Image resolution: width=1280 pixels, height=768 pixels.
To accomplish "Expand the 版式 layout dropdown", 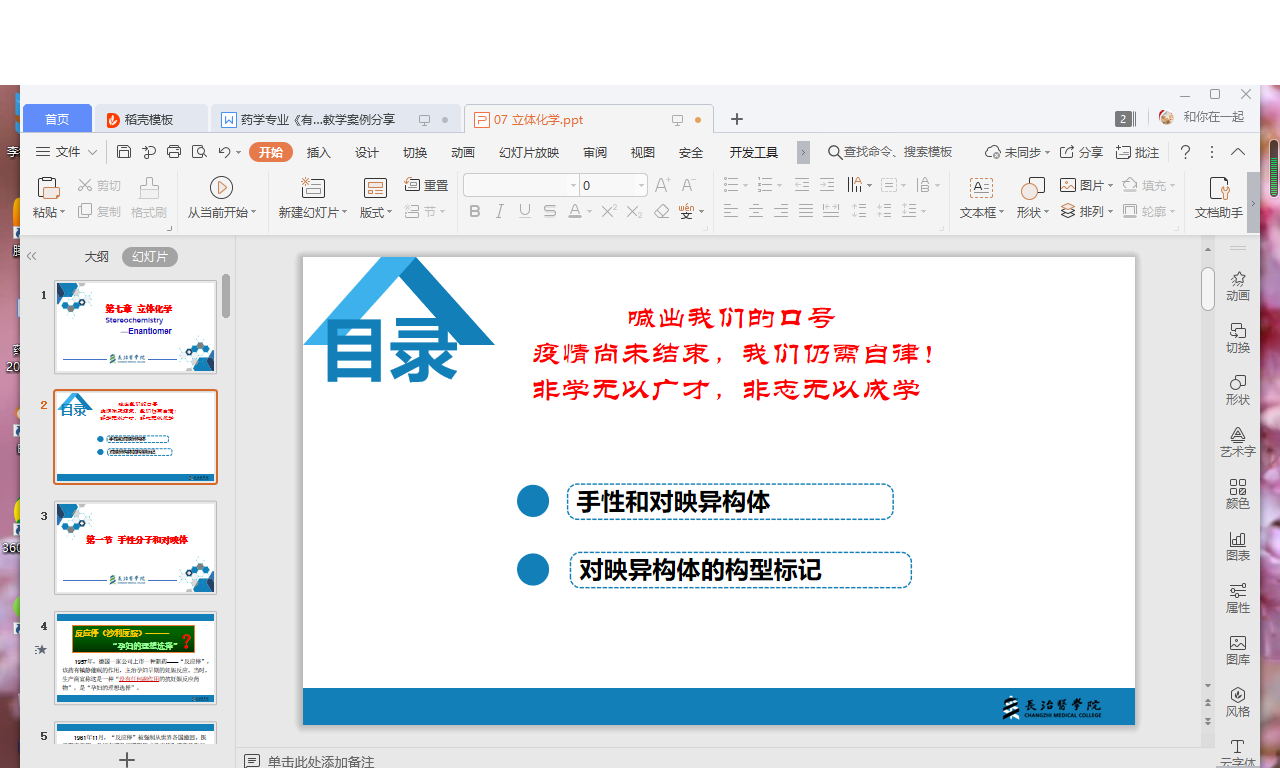I will point(377,212).
